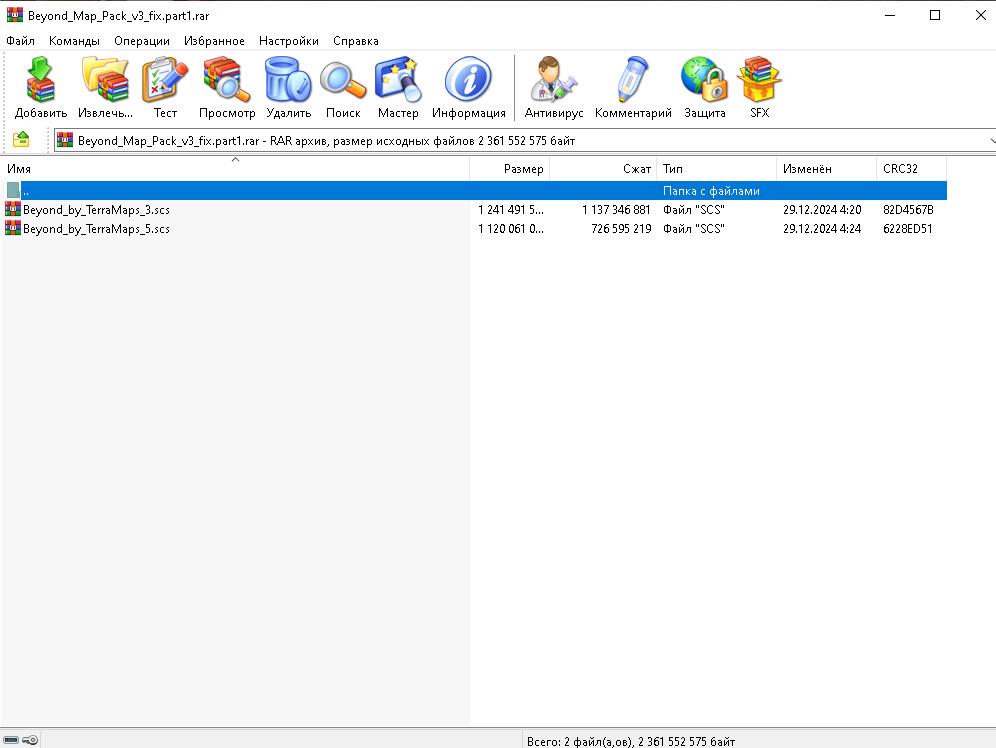Image resolution: width=996 pixels, height=748 pixels.
Task: Select Beyond_by_TerraMaps_3.scs file
Action: tap(96, 210)
